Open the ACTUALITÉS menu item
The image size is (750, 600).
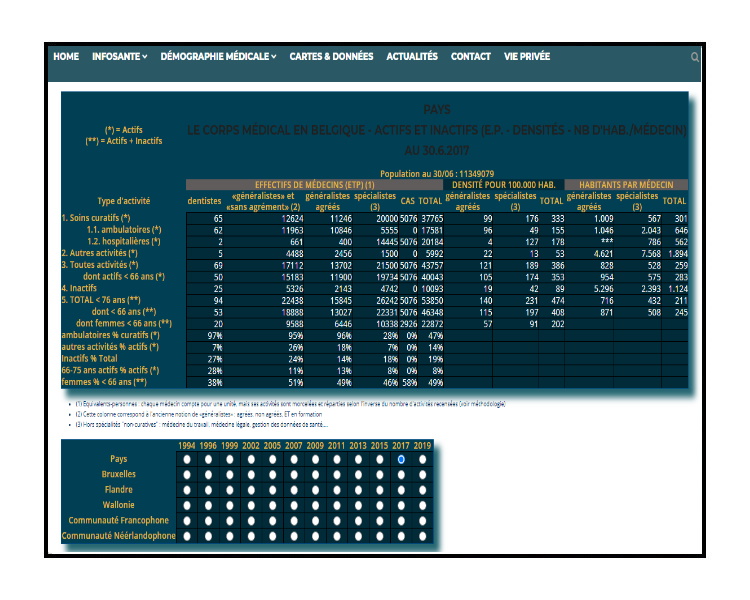click(x=412, y=56)
